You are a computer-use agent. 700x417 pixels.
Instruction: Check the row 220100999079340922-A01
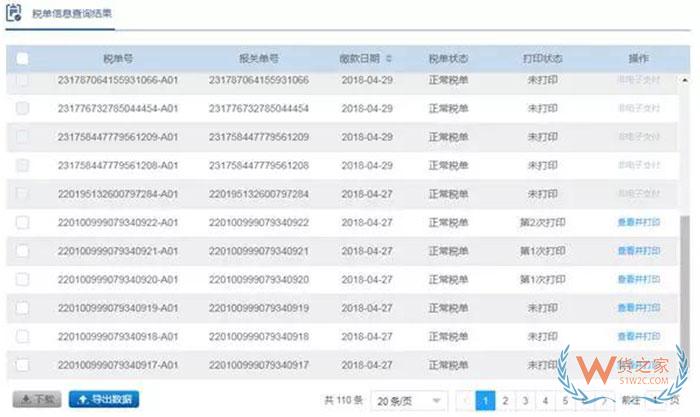coord(22,222)
